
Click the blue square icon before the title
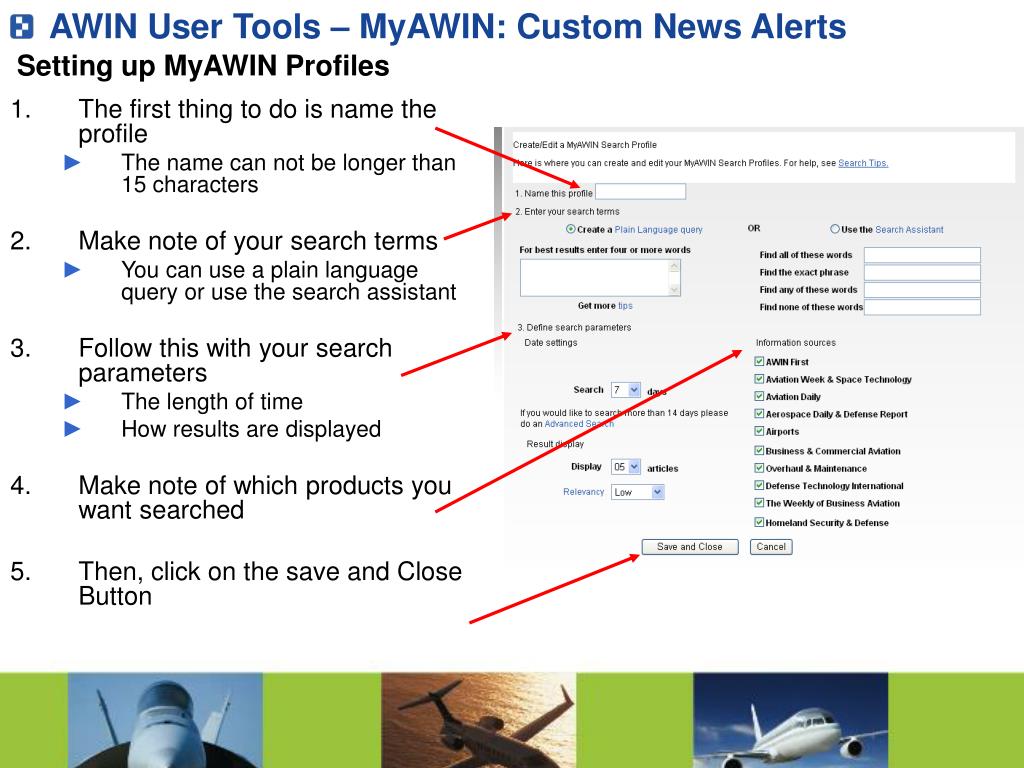point(22,28)
